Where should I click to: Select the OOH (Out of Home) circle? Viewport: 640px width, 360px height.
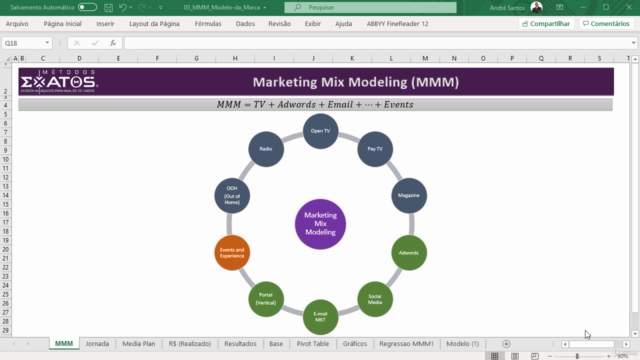[232, 196]
